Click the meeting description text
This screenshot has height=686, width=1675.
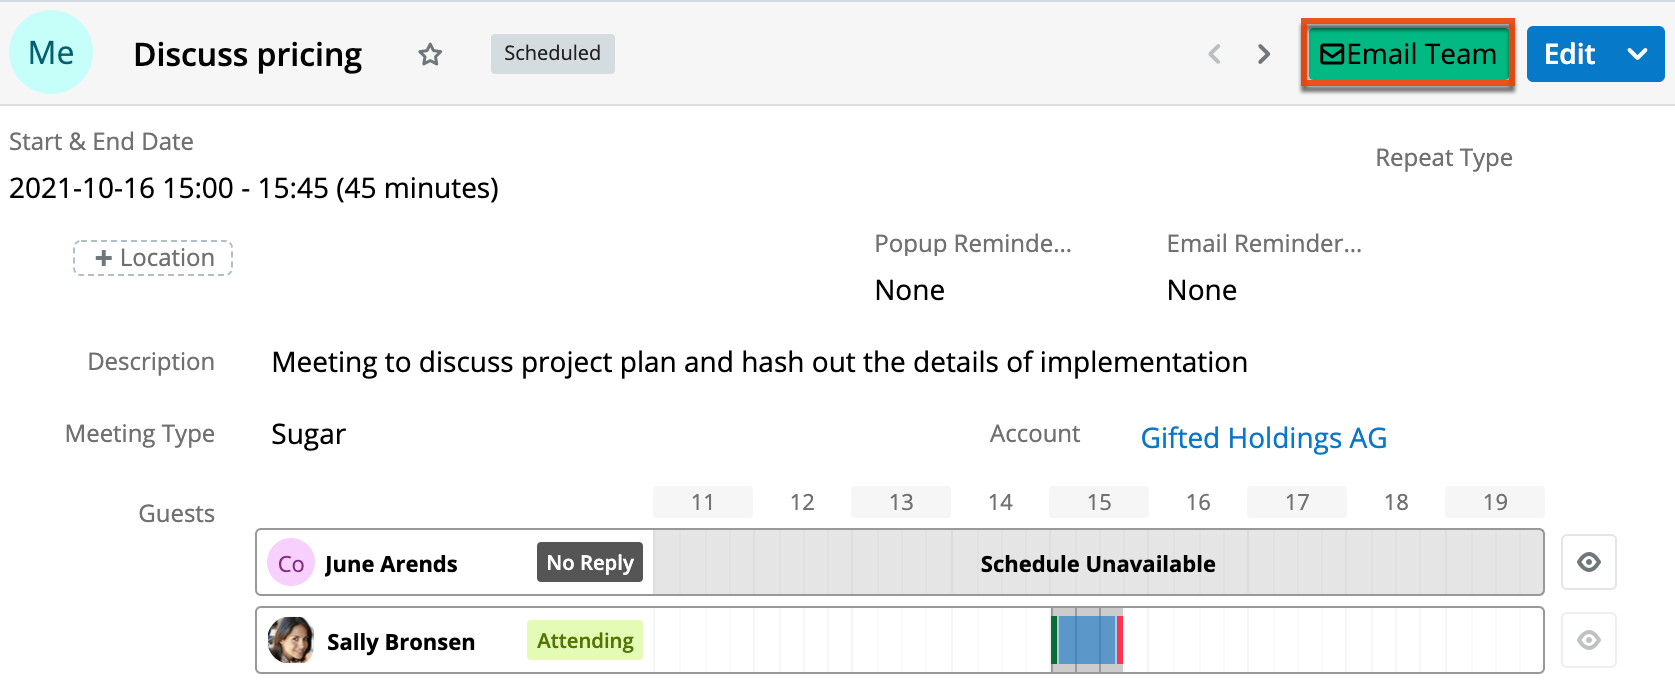pyautogui.click(x=759, y=362)
